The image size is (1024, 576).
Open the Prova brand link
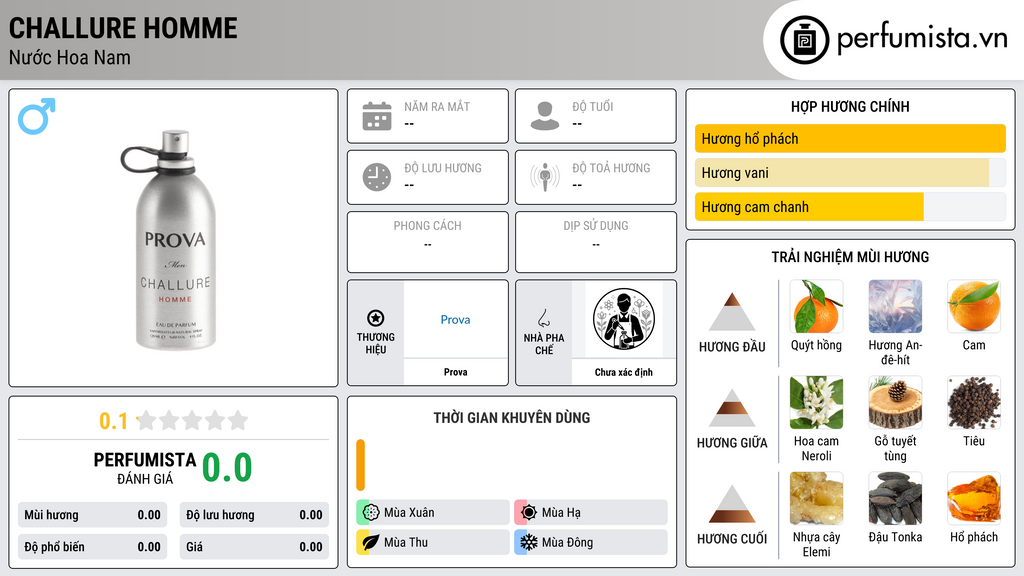coord(455,319)
